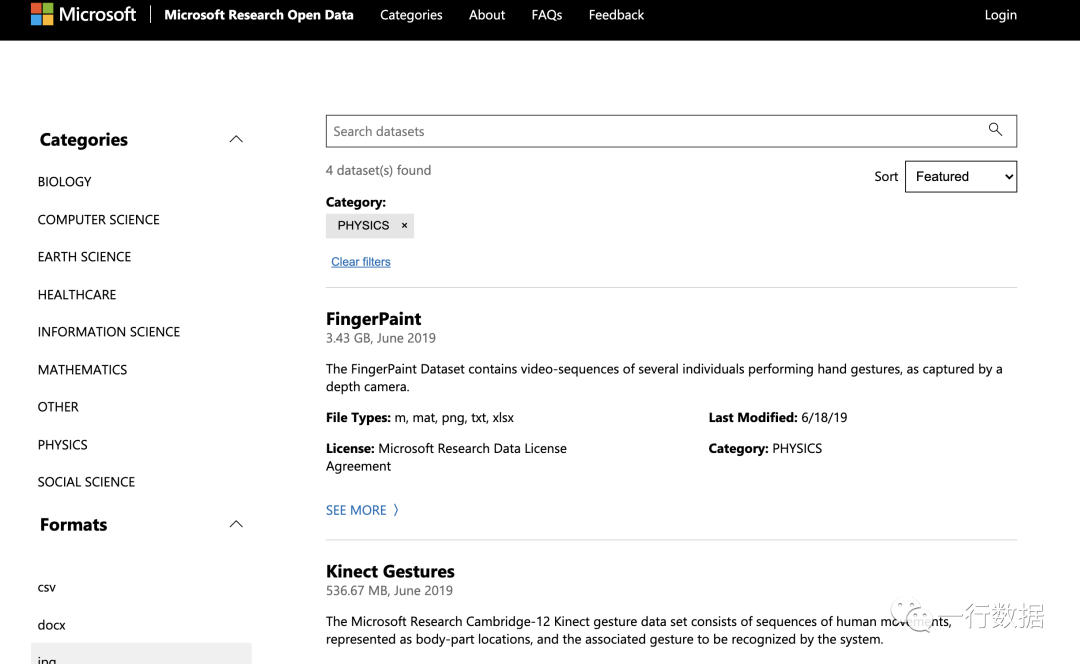Click the Microsoft logo
Screen dimensions: 1080x664
83,14
